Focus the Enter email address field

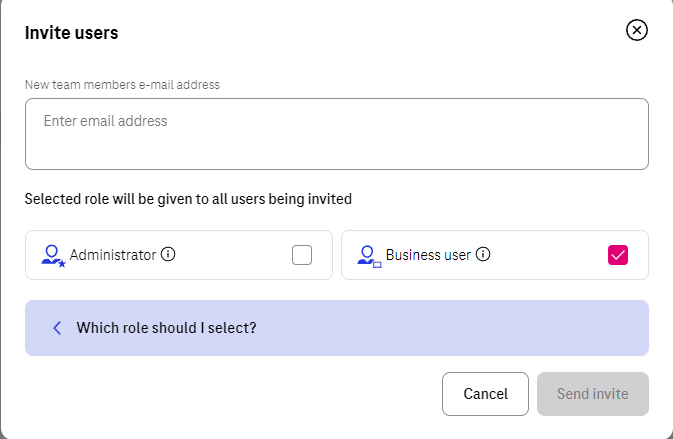(337, 134)
